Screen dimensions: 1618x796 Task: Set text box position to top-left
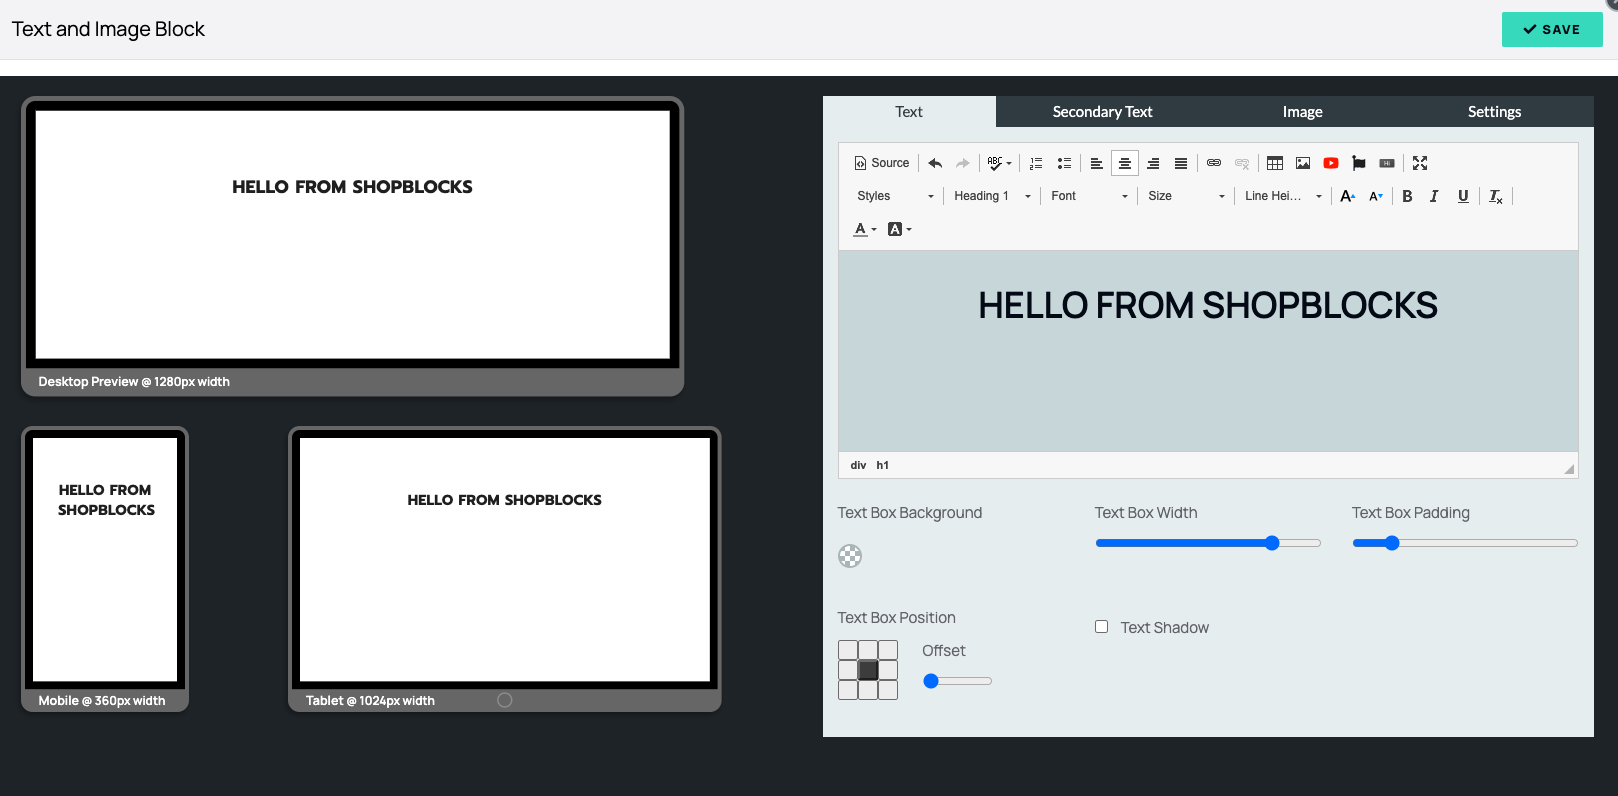click(848, 650)
